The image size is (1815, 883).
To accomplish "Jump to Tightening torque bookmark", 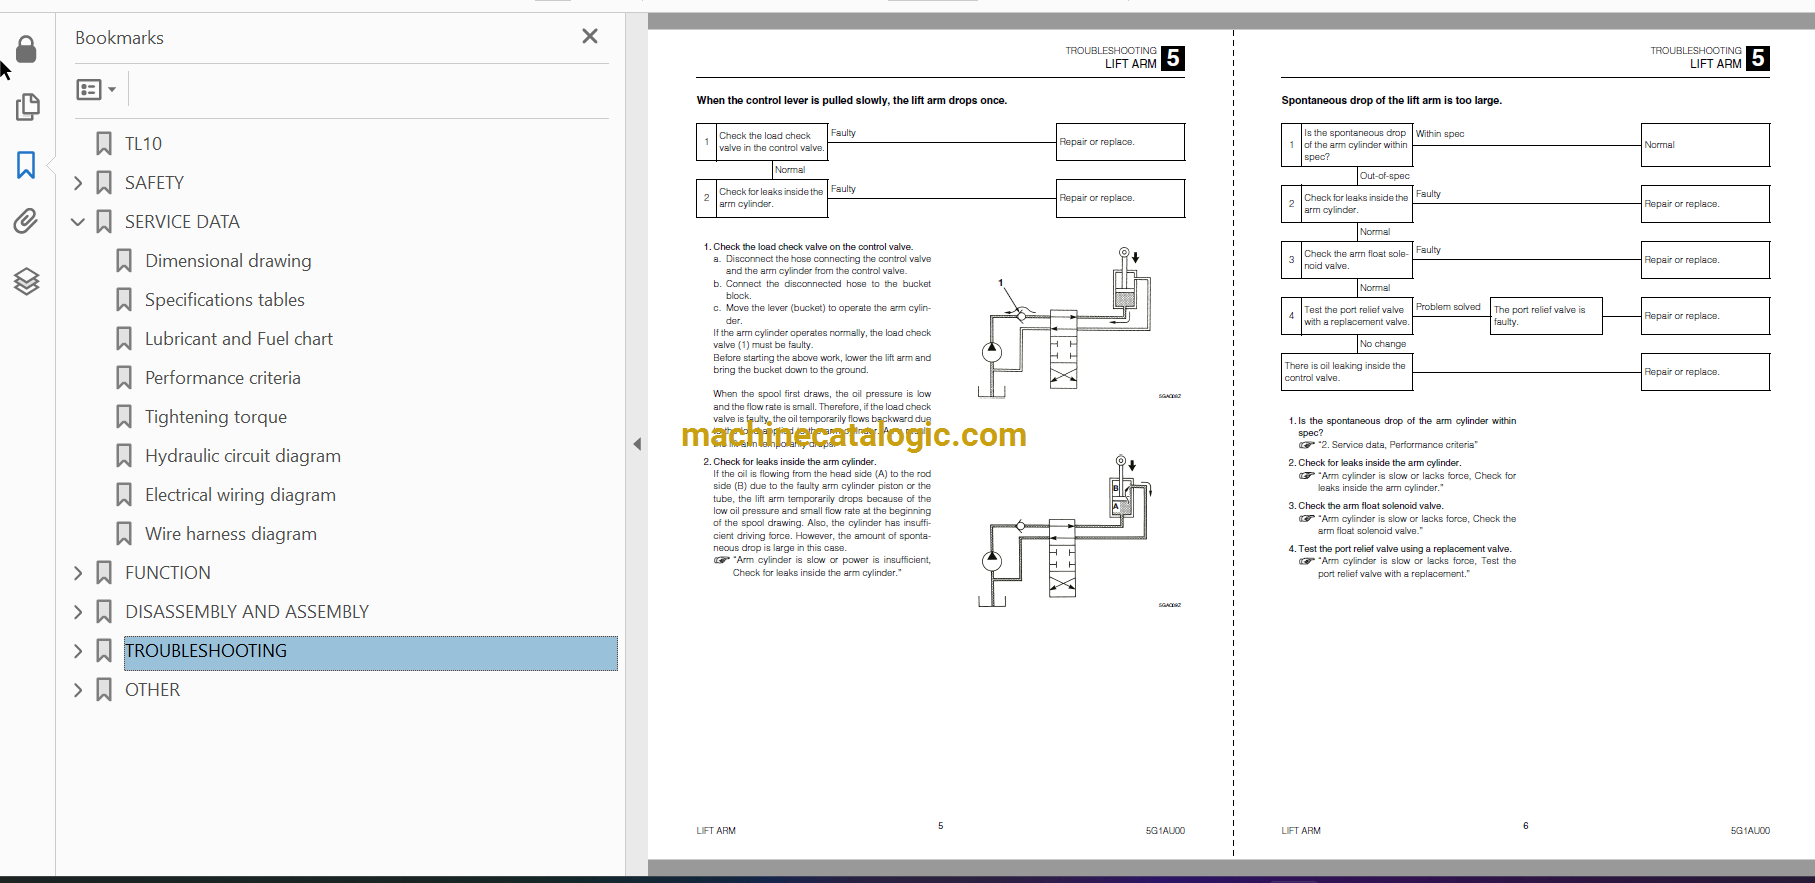I will (x=216, y=417).
